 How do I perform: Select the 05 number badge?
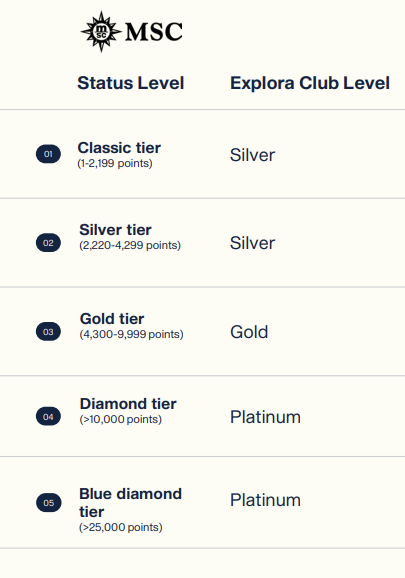(49, 502)
